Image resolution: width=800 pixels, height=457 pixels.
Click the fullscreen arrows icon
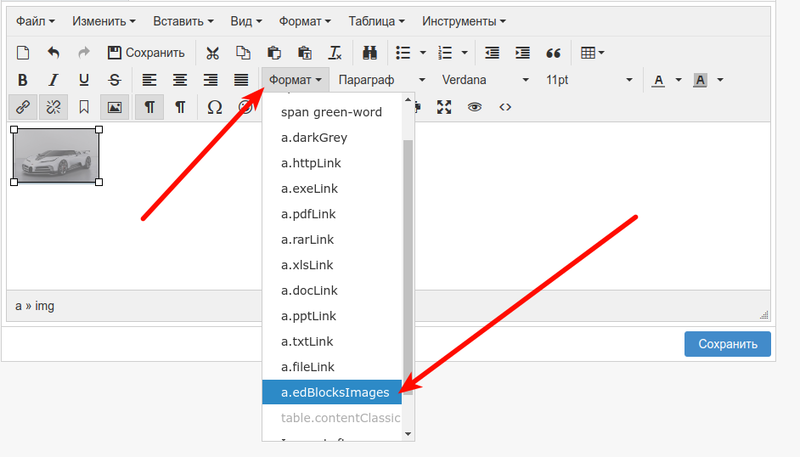tap(444, 107)
